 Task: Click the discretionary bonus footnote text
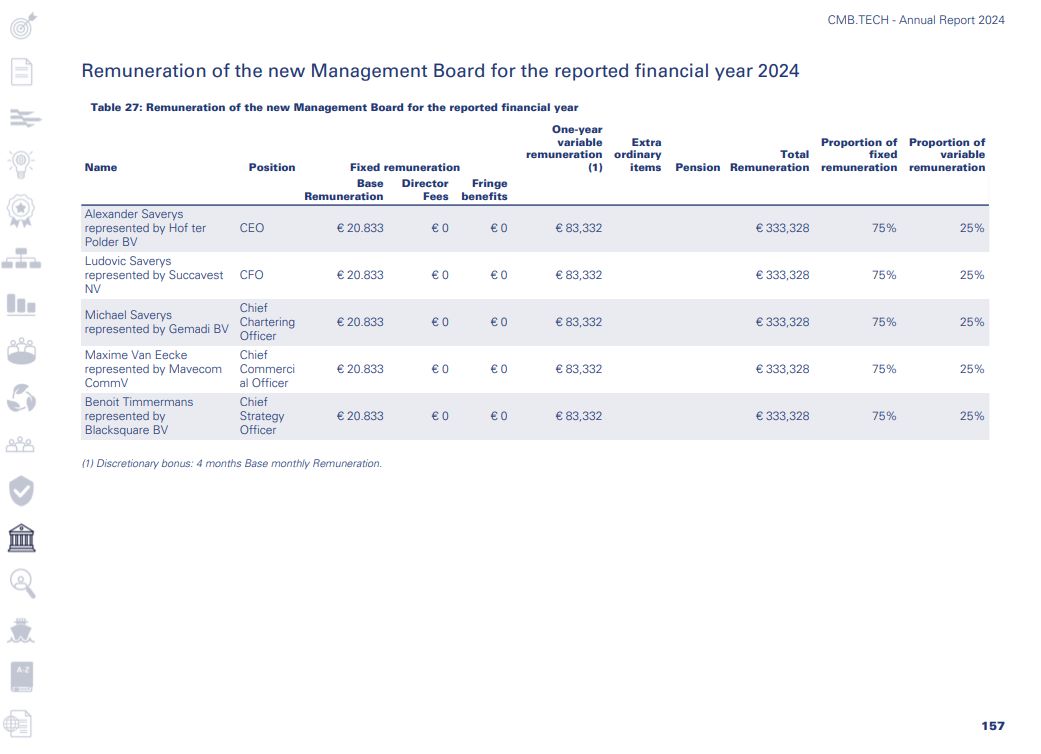tap(232, 464)
